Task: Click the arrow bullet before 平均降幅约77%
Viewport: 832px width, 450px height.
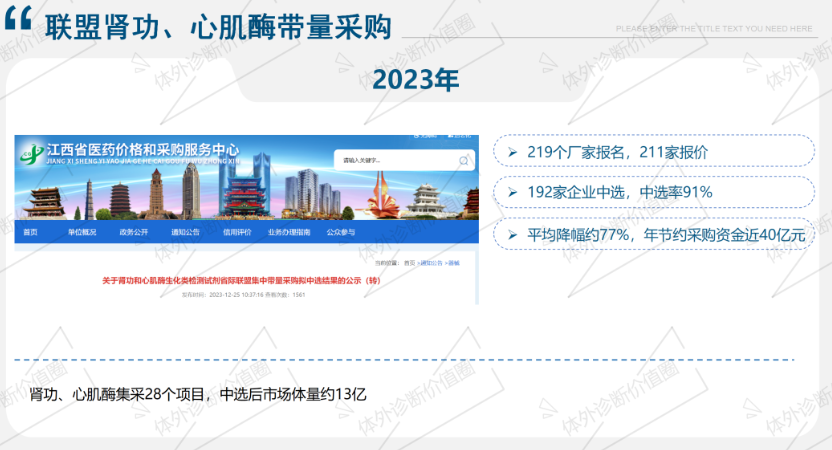Action: coord(513,235)
